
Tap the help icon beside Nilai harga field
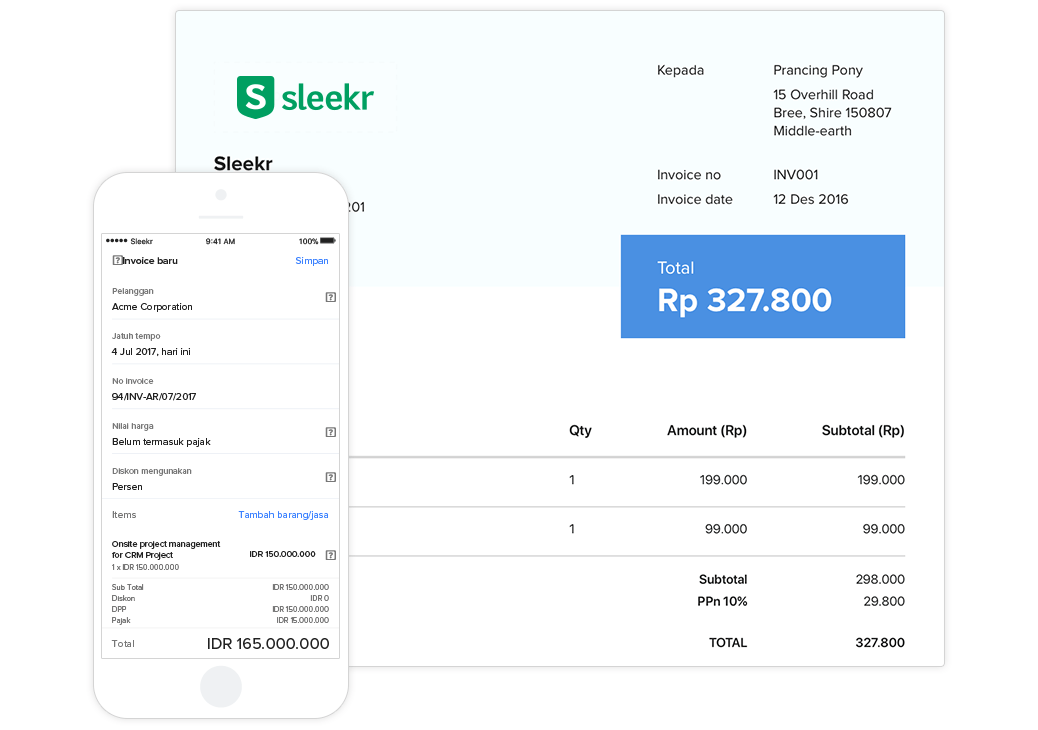pos(330,432)
